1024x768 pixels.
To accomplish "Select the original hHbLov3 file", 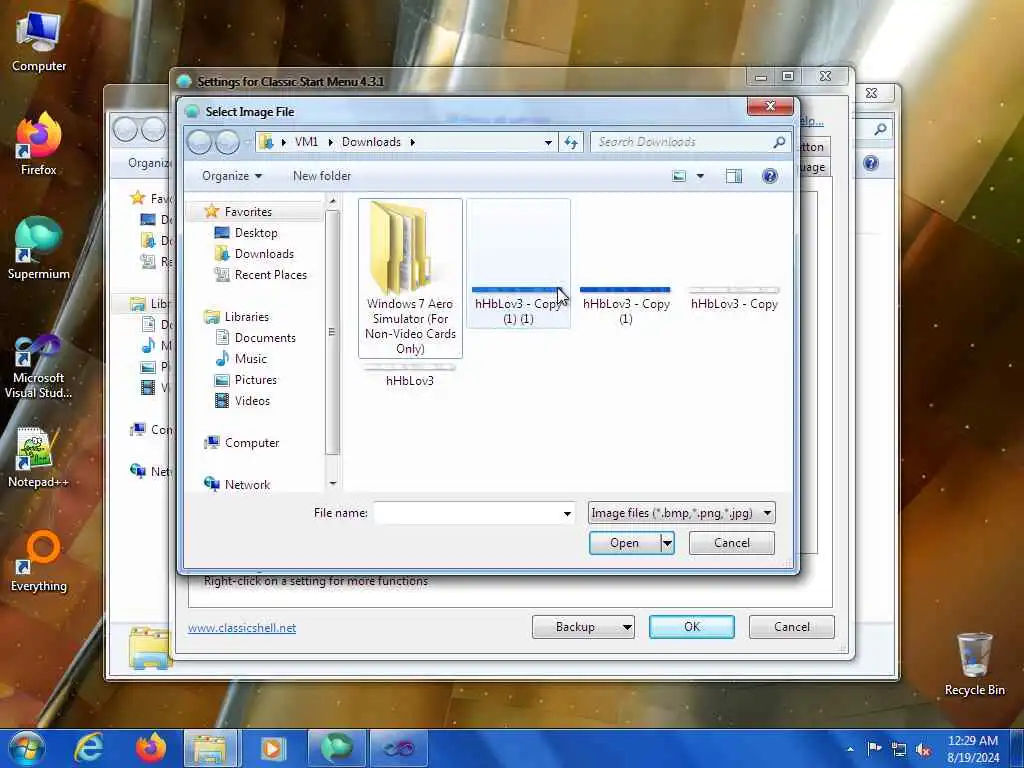I will tap(409, 376).
